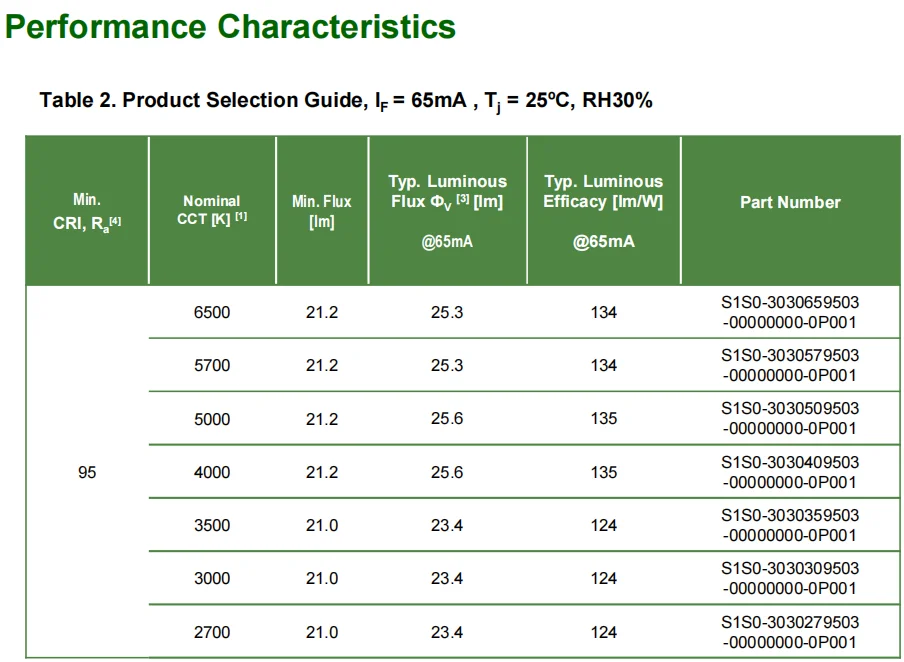Select the 3500 CCT cell

pyautogui.click(x=212, y=525)
